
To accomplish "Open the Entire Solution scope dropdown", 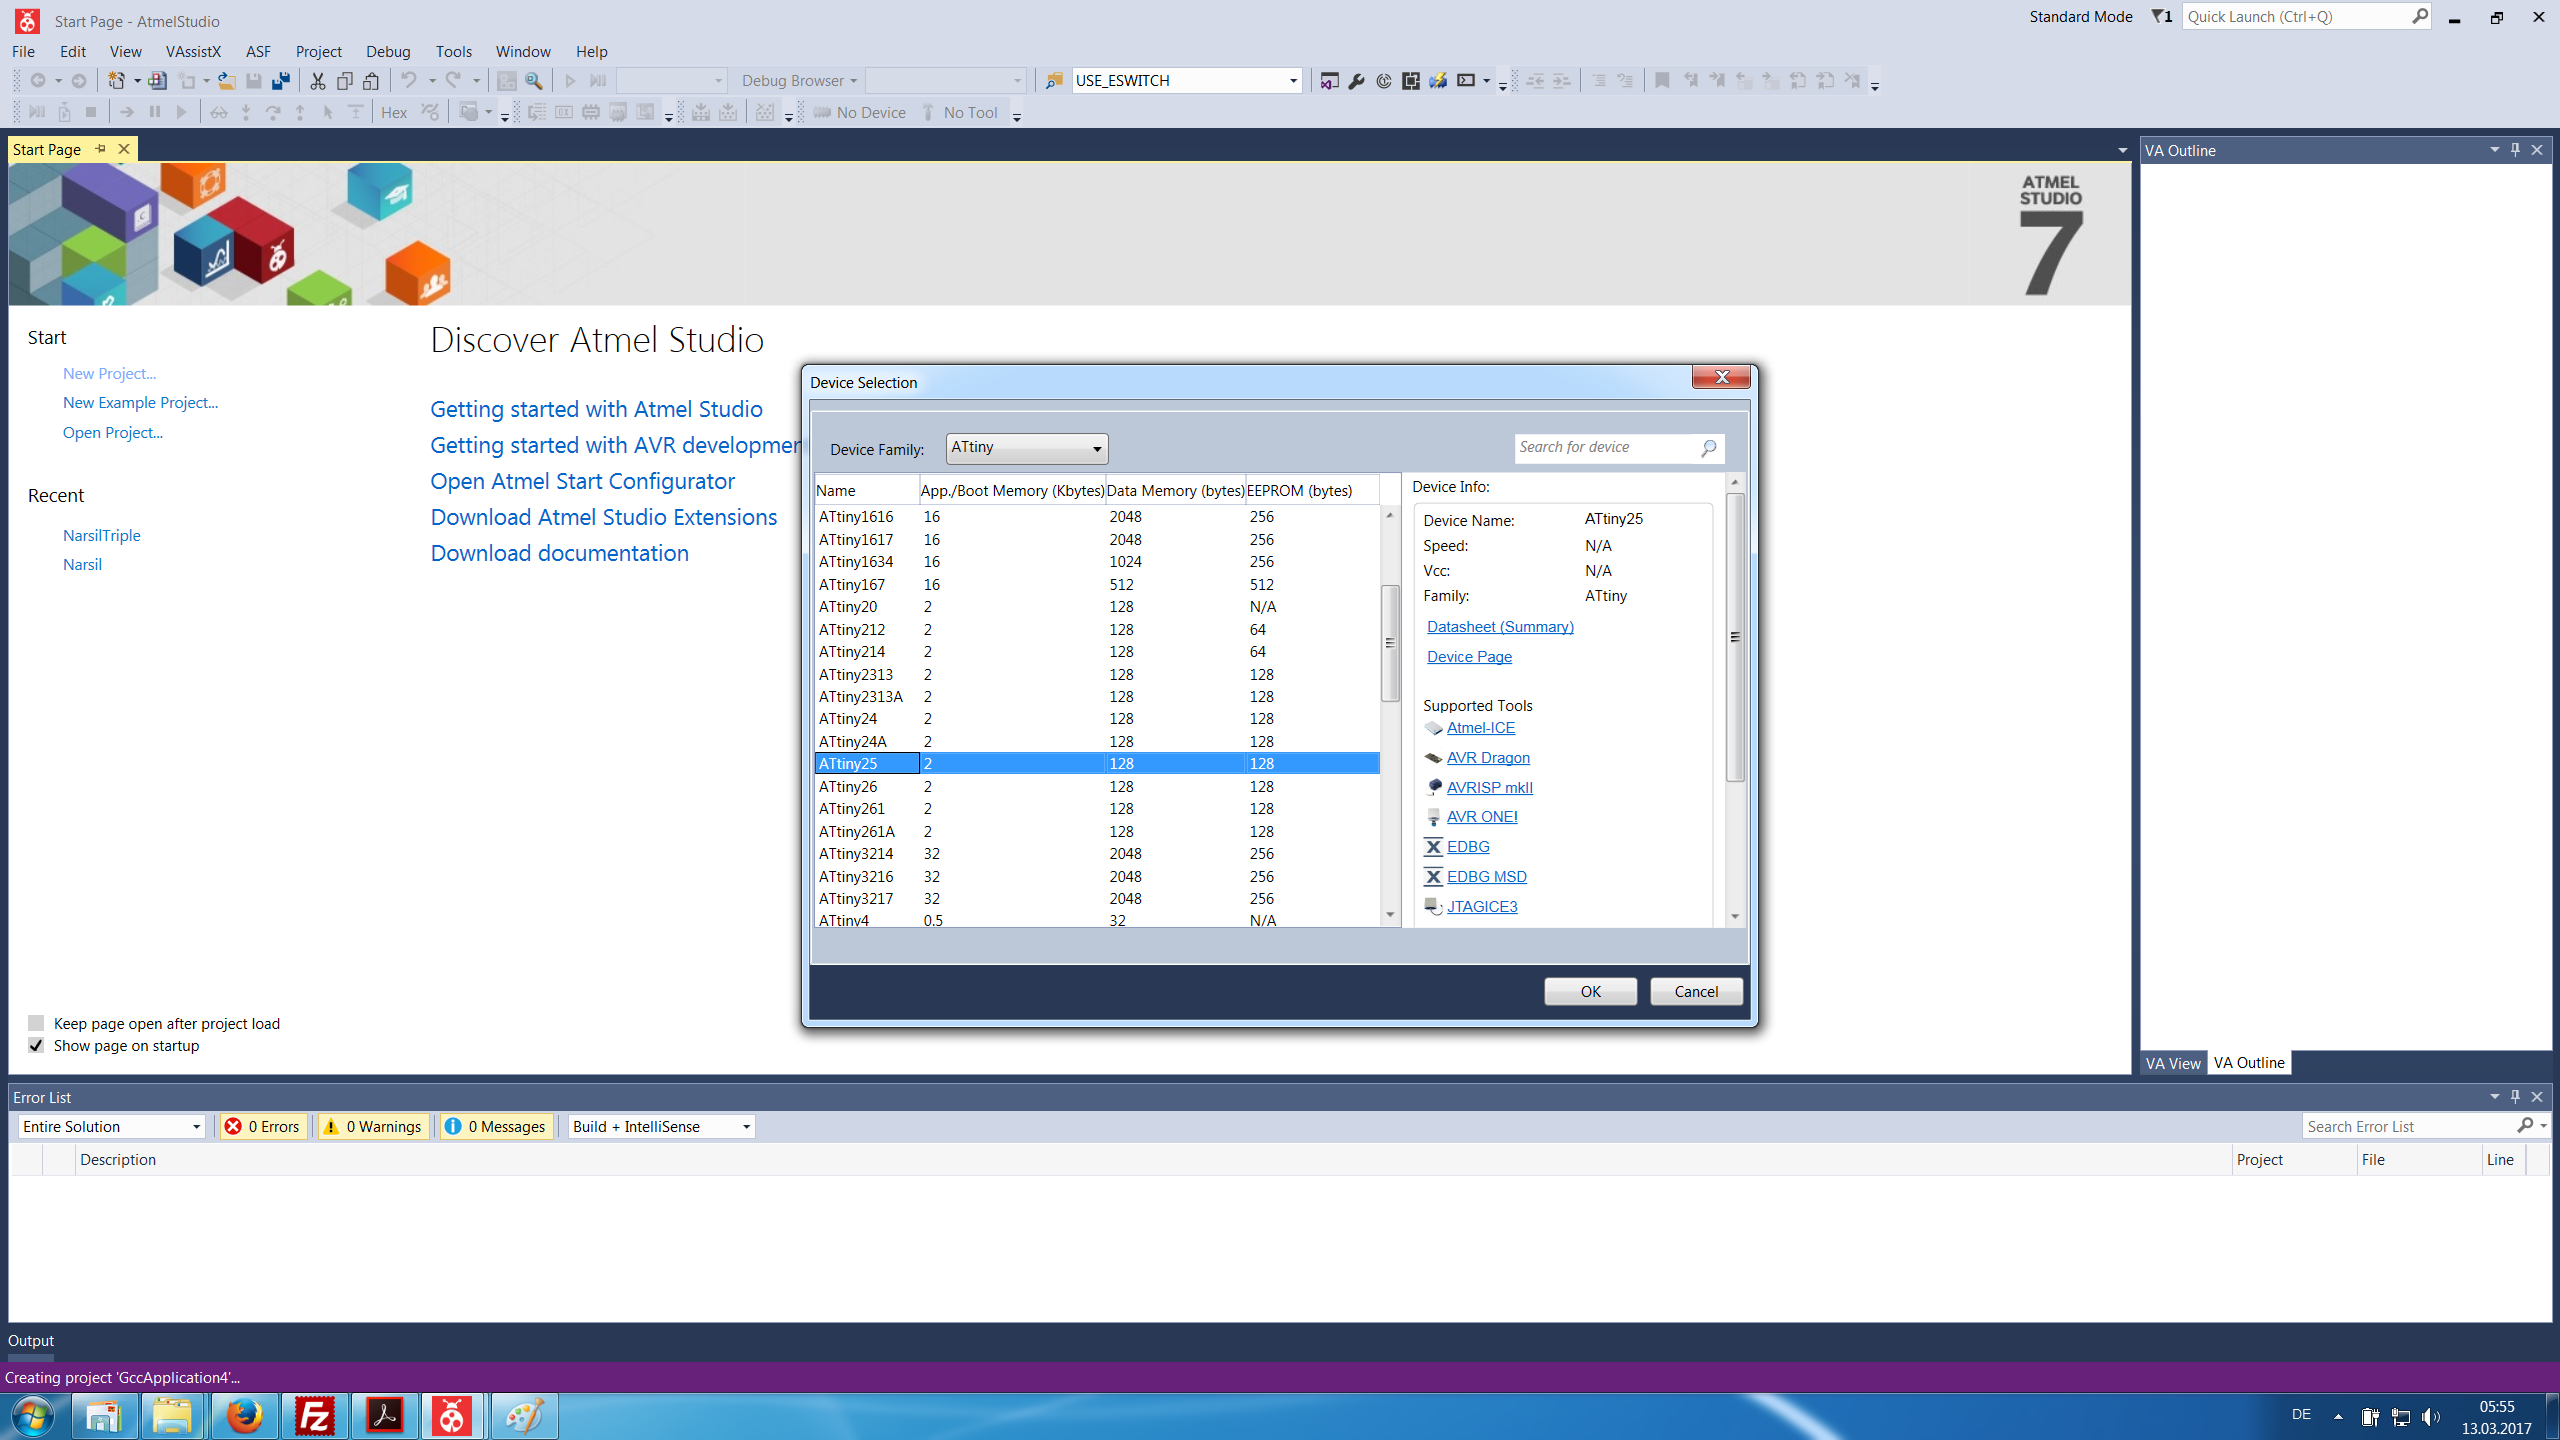I will coord(112,1126).
